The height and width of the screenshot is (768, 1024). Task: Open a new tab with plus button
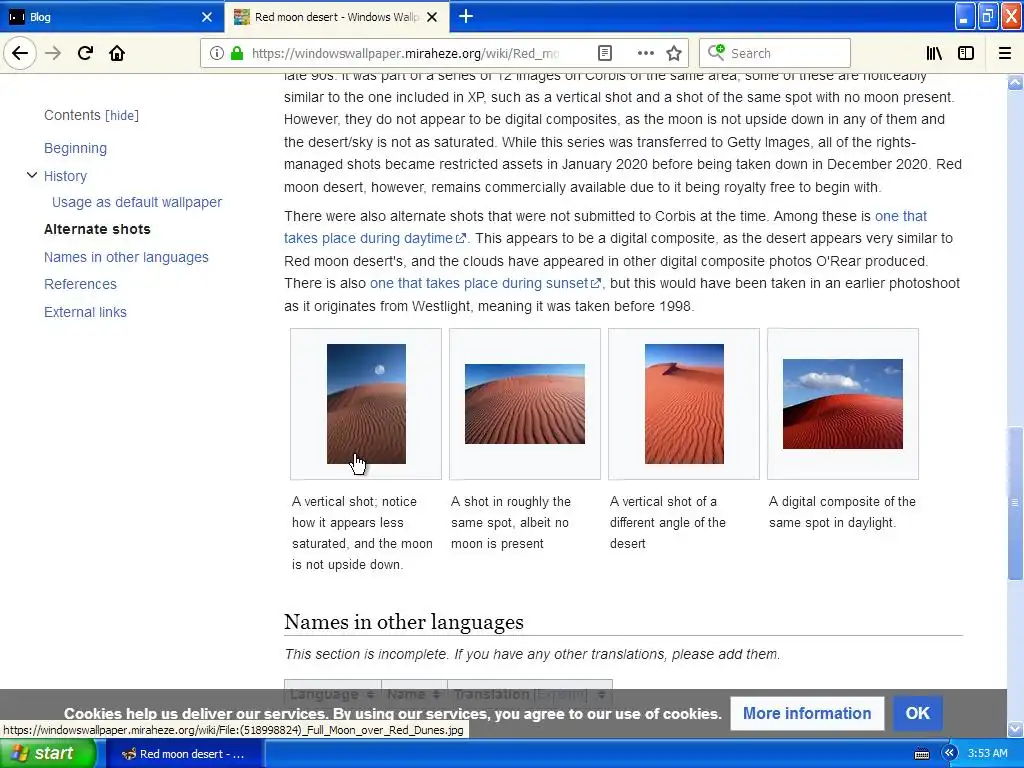pyautogui.click(x=466, y=16)
